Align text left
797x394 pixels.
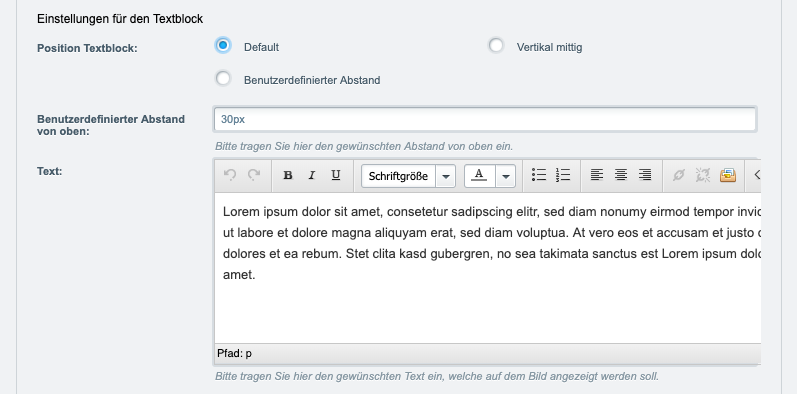tap(597, 175)
